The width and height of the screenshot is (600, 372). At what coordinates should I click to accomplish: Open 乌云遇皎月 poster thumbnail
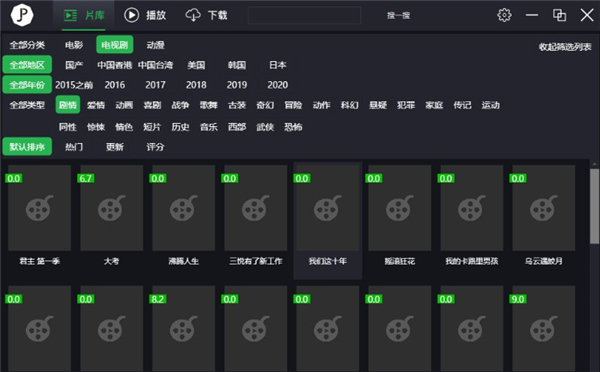[543, 208]
